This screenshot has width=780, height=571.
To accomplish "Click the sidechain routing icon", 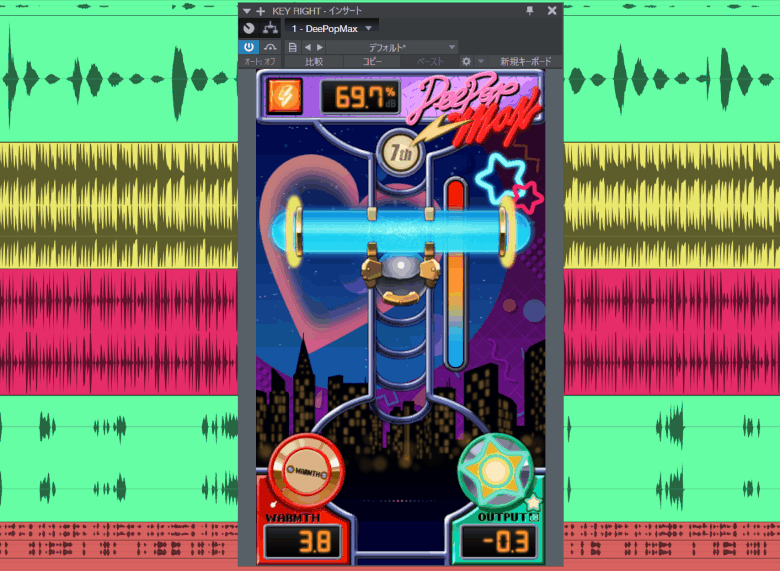I will tap(270, 28).
